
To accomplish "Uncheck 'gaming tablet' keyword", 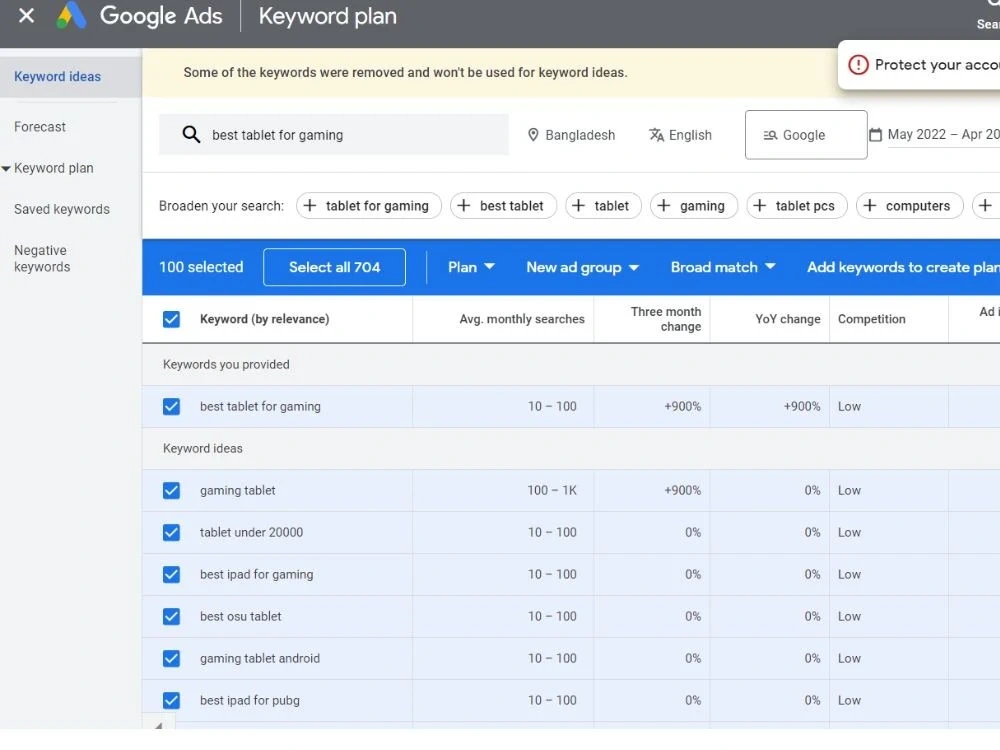I will pyautogui.click(x=171, y=490).
